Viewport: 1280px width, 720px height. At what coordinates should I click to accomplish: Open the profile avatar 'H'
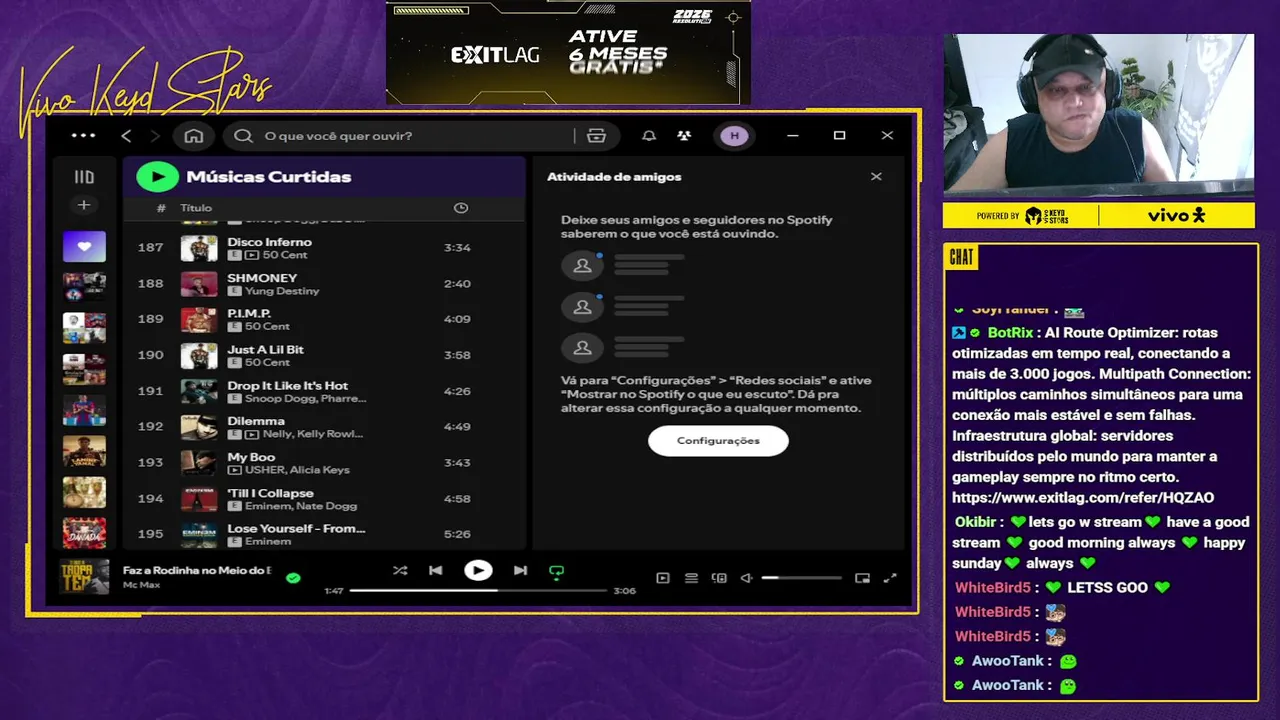pos(735,136)
